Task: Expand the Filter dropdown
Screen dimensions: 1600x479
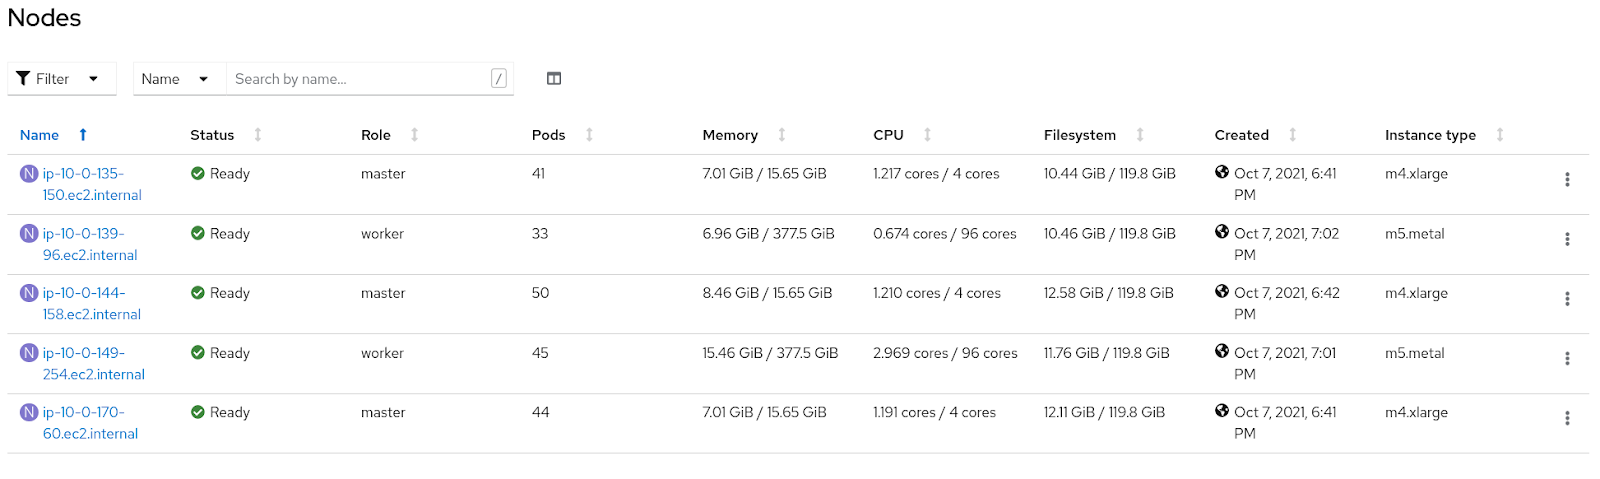Action: (62, 79)
